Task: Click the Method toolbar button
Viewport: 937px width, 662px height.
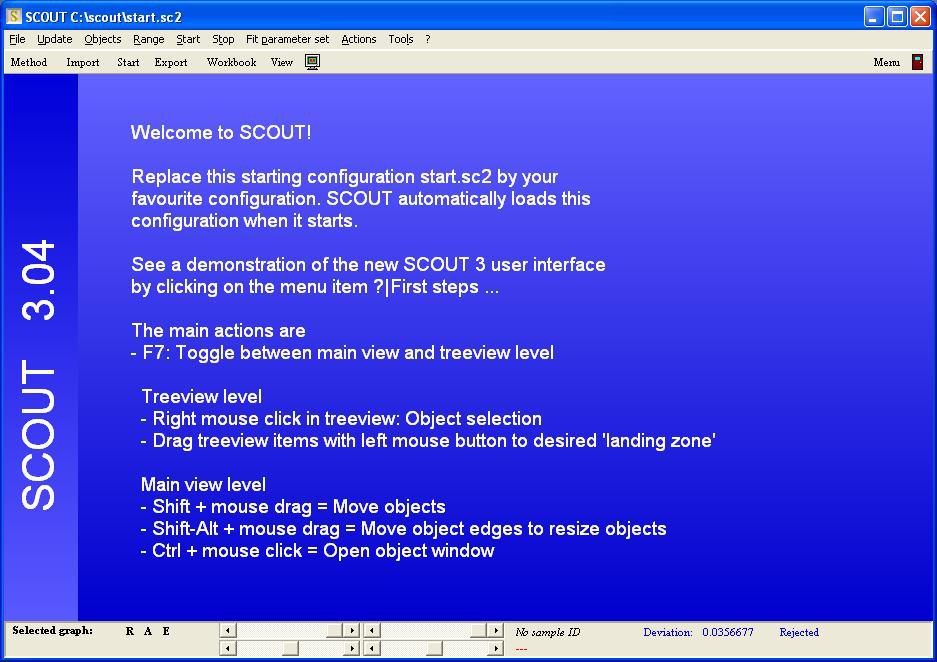Action: click(x=29, y=62)
